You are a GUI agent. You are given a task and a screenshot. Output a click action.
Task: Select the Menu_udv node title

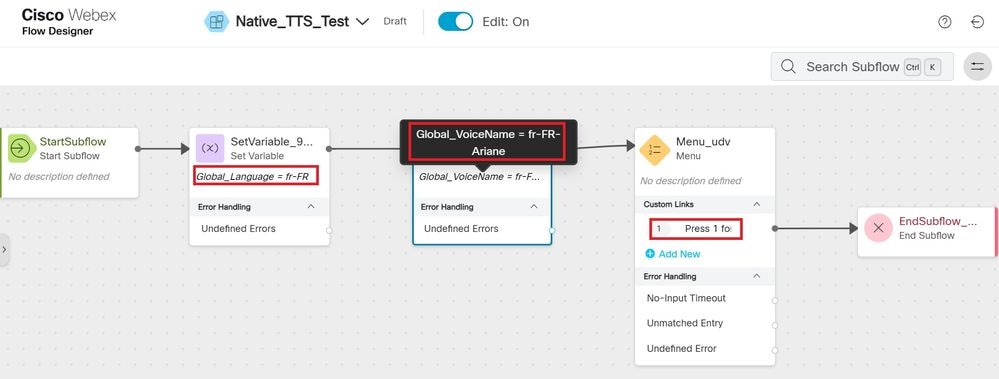[703, 142]
